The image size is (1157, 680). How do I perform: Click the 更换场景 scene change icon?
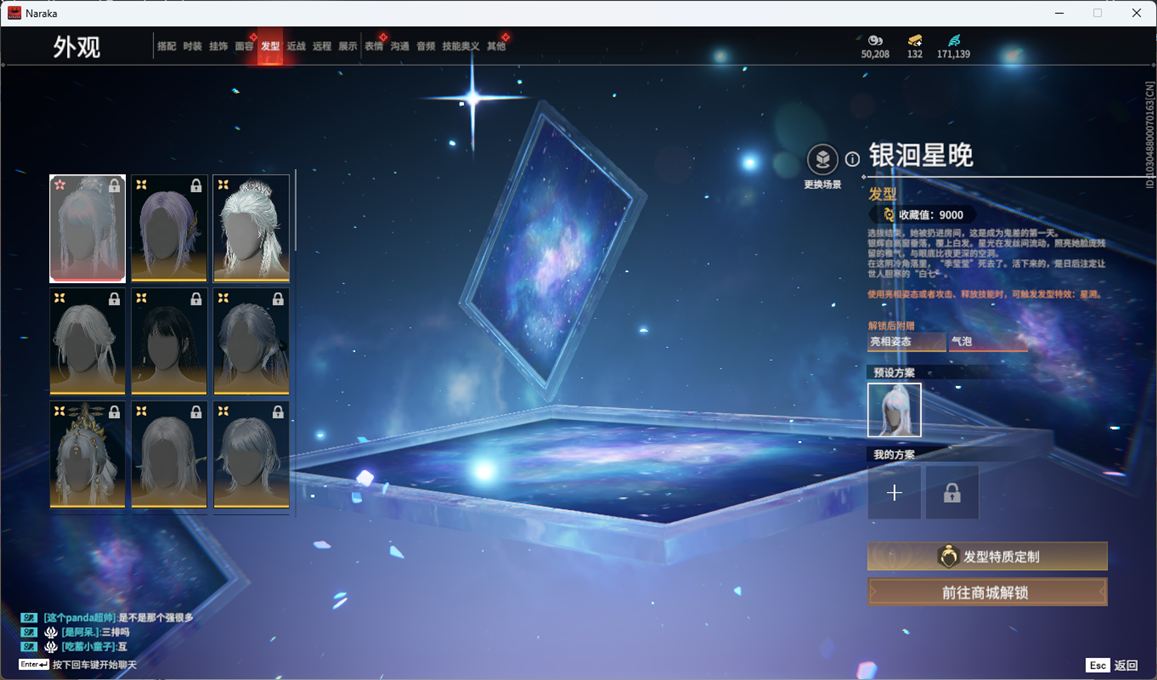pyautogui.click(x=822, y=159)
